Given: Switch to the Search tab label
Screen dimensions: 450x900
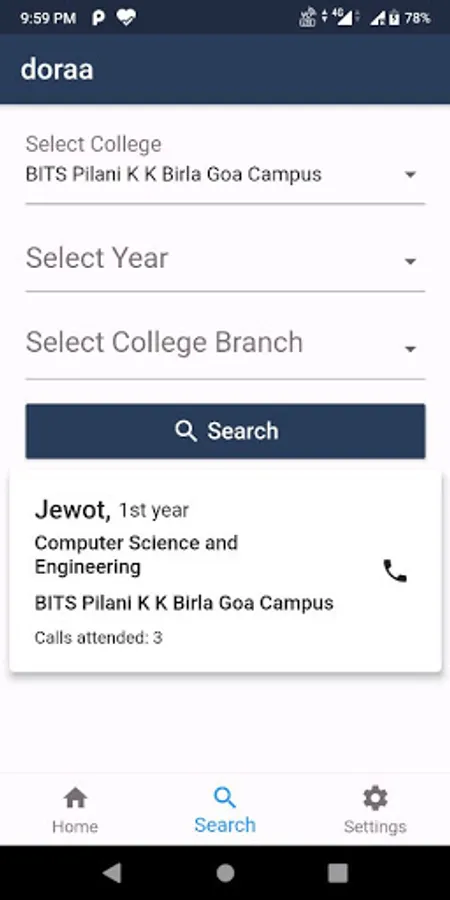Looking at the screenshot, I should [x=224, y=825].
